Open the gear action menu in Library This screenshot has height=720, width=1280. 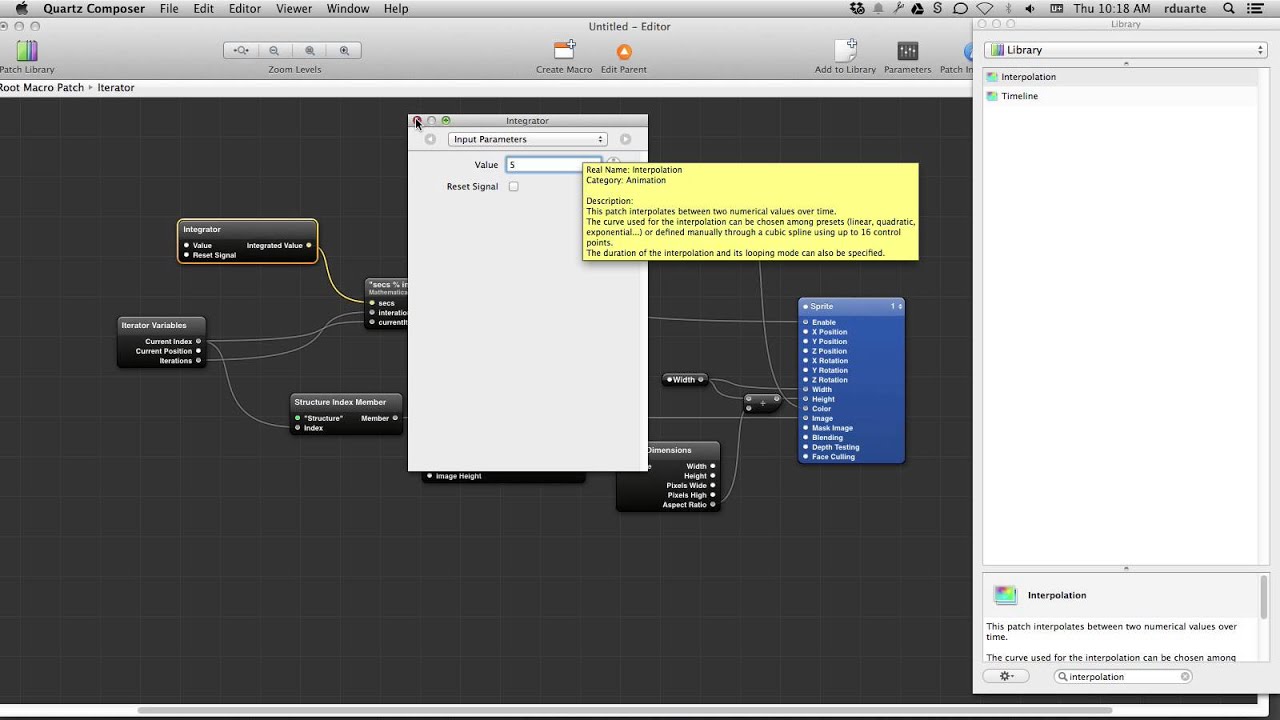[x=1007, y=676]
